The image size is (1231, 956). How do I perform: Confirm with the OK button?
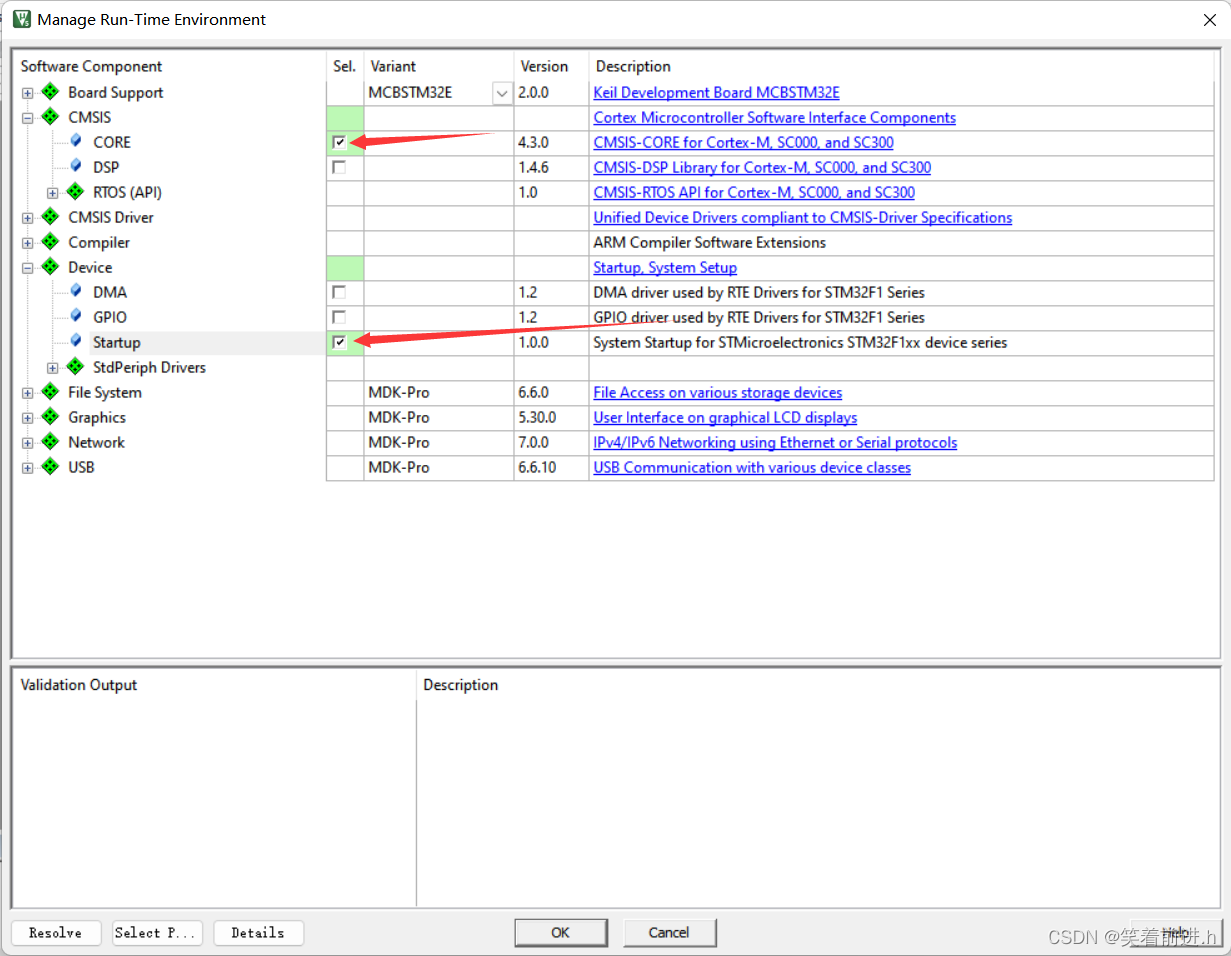(560, 932)
